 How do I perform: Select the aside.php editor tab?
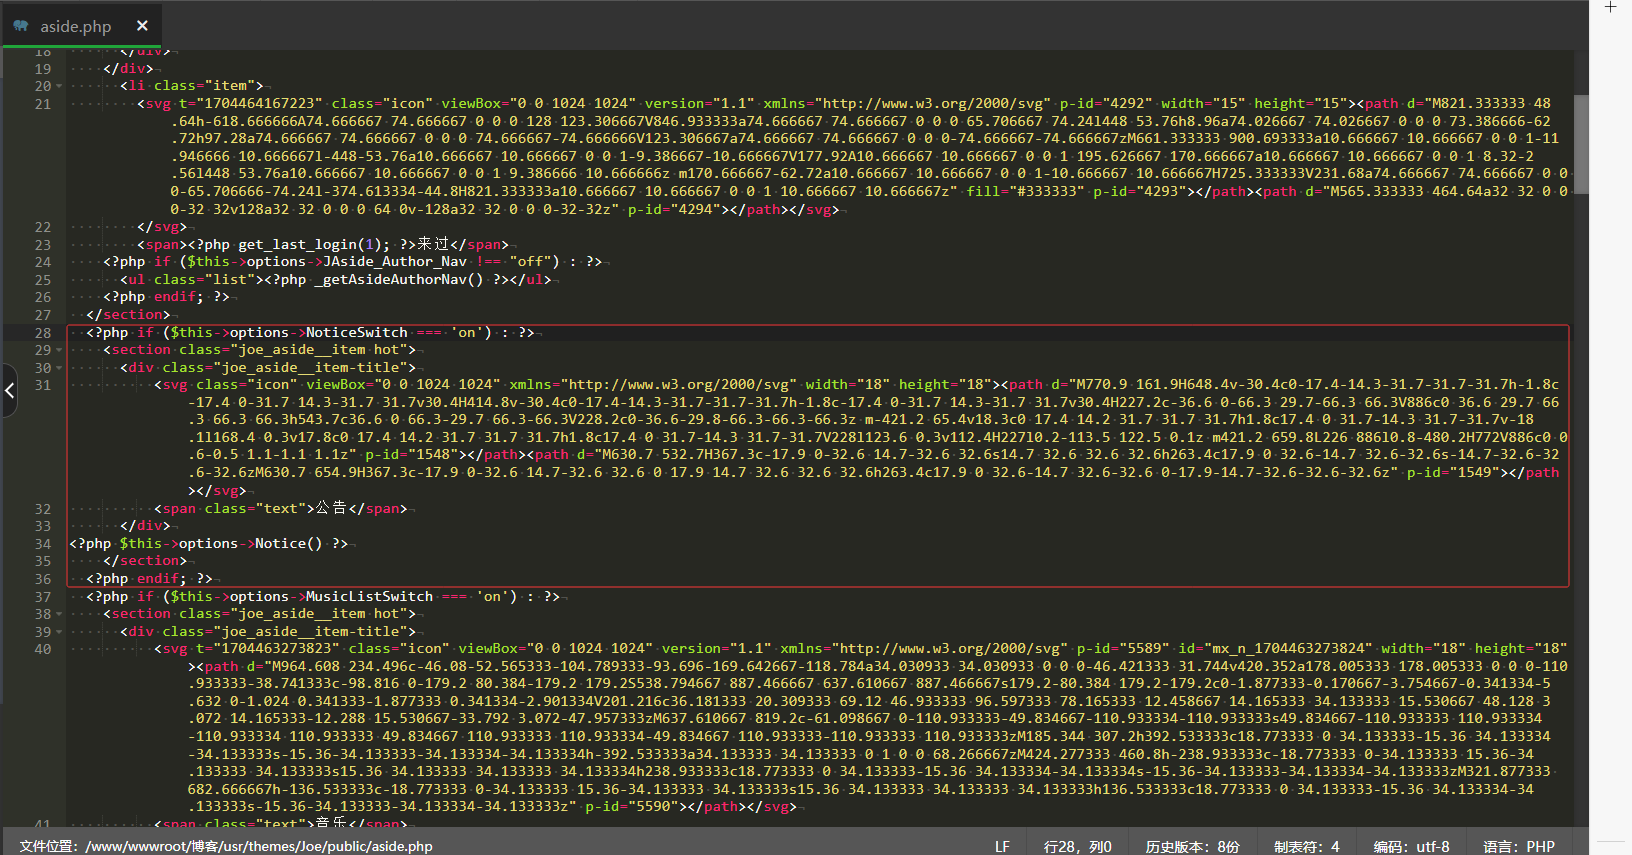pos(76,26)
